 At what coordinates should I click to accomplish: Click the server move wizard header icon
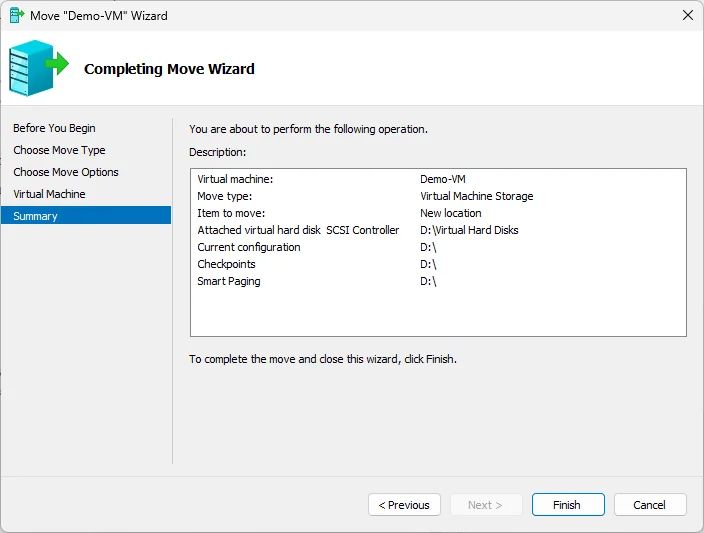coord(39,68)
